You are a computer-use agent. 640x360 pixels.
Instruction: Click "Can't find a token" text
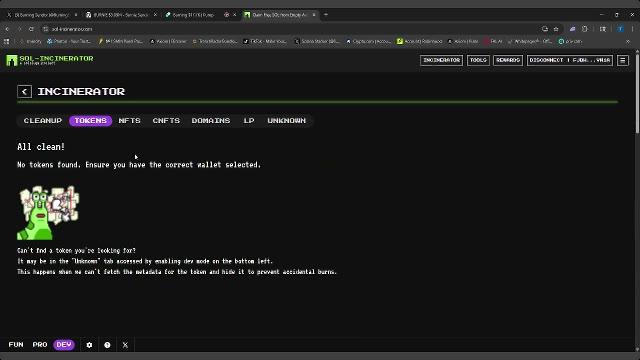tap(76, 251)
